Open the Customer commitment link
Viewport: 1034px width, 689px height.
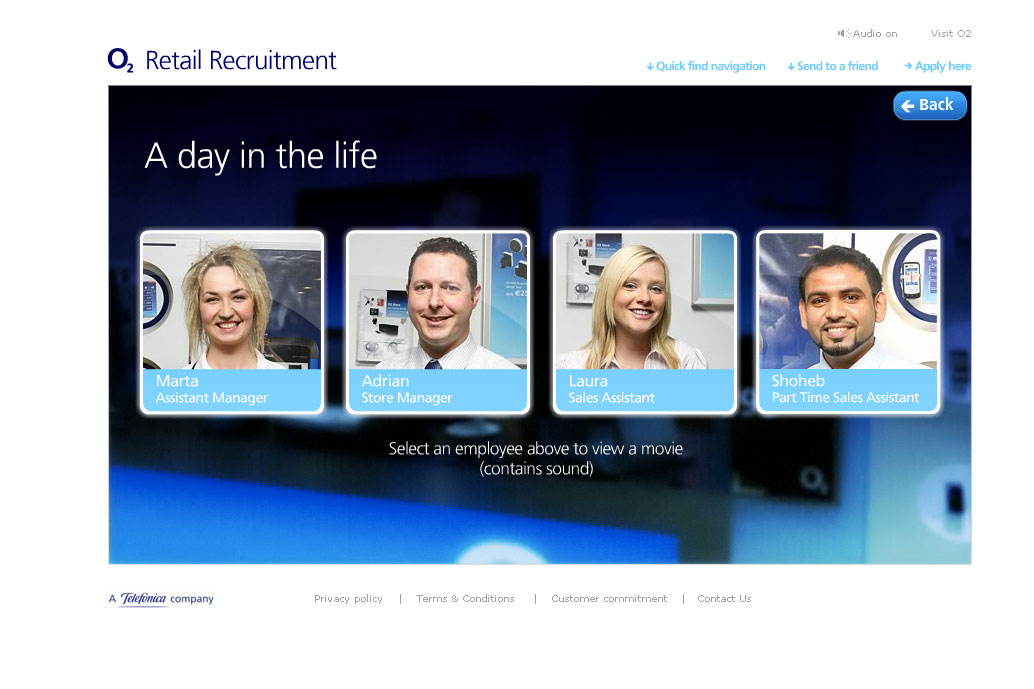[x=609, y=599]
